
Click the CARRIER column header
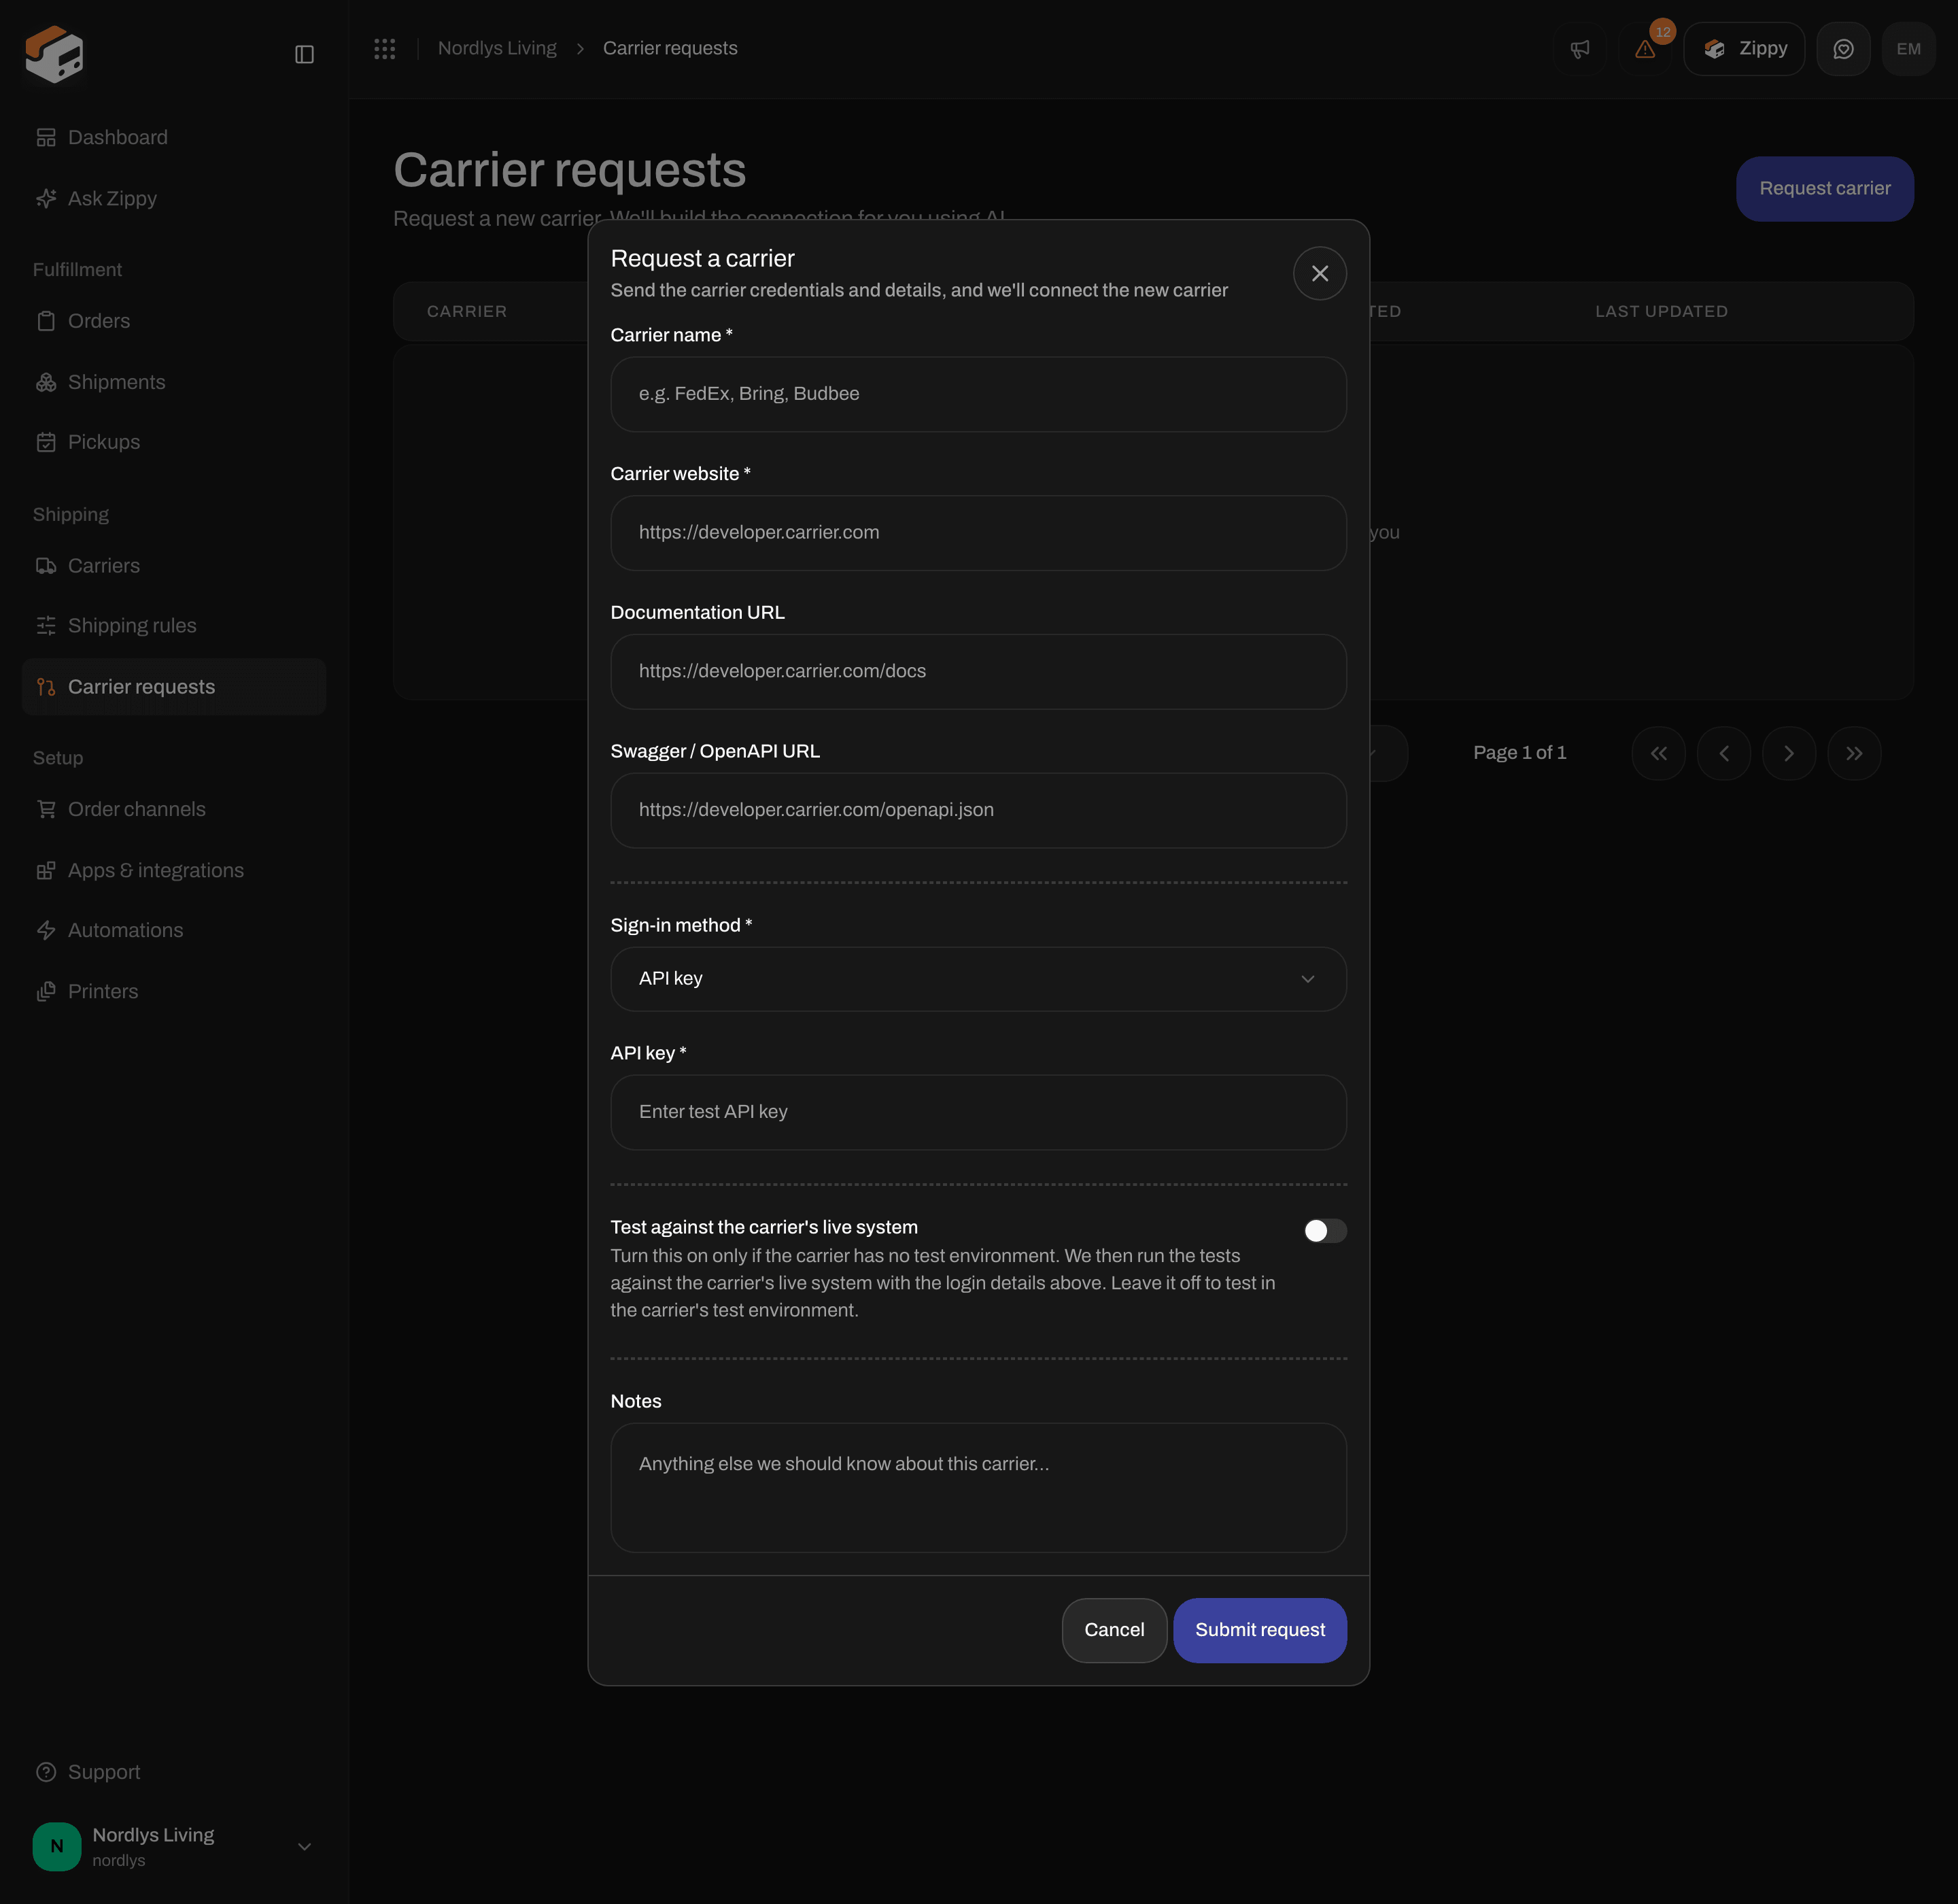pyautogui.click(x=466, y=312)
